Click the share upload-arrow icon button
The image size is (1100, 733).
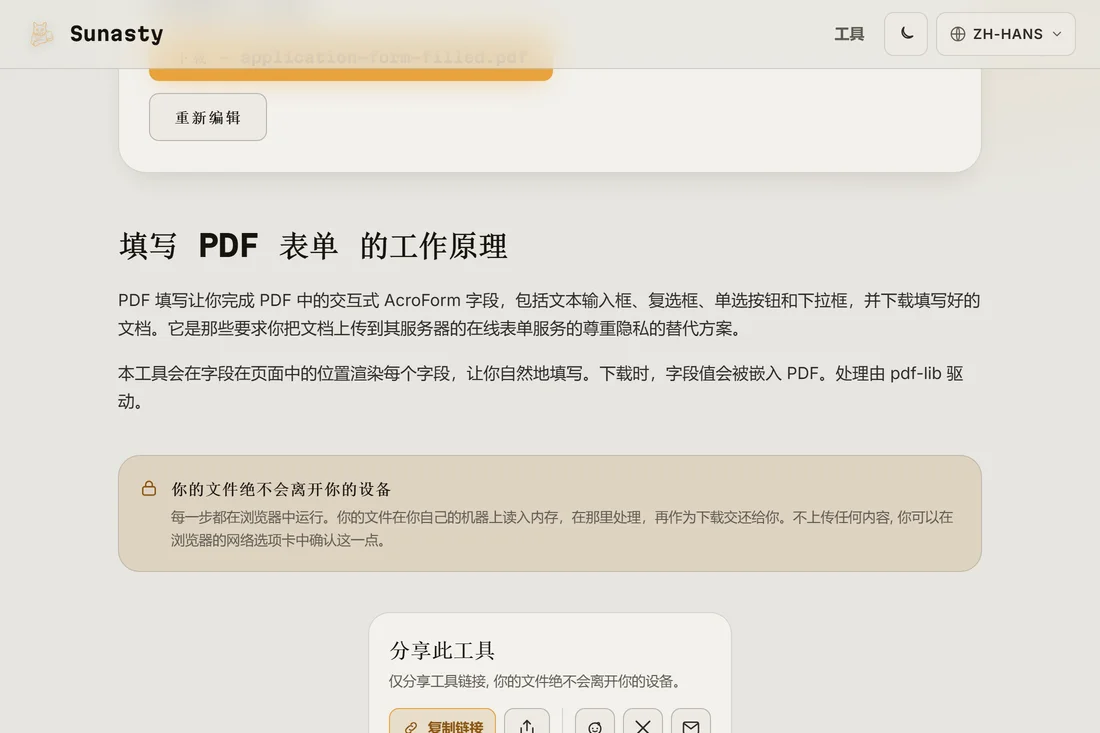tap(527, 722)
